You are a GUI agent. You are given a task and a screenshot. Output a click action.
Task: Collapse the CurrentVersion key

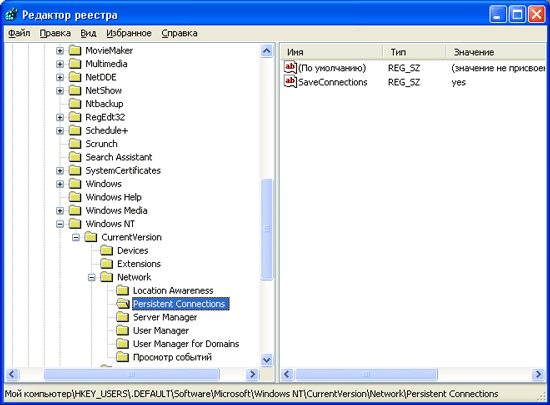click(x=76, y=237)
